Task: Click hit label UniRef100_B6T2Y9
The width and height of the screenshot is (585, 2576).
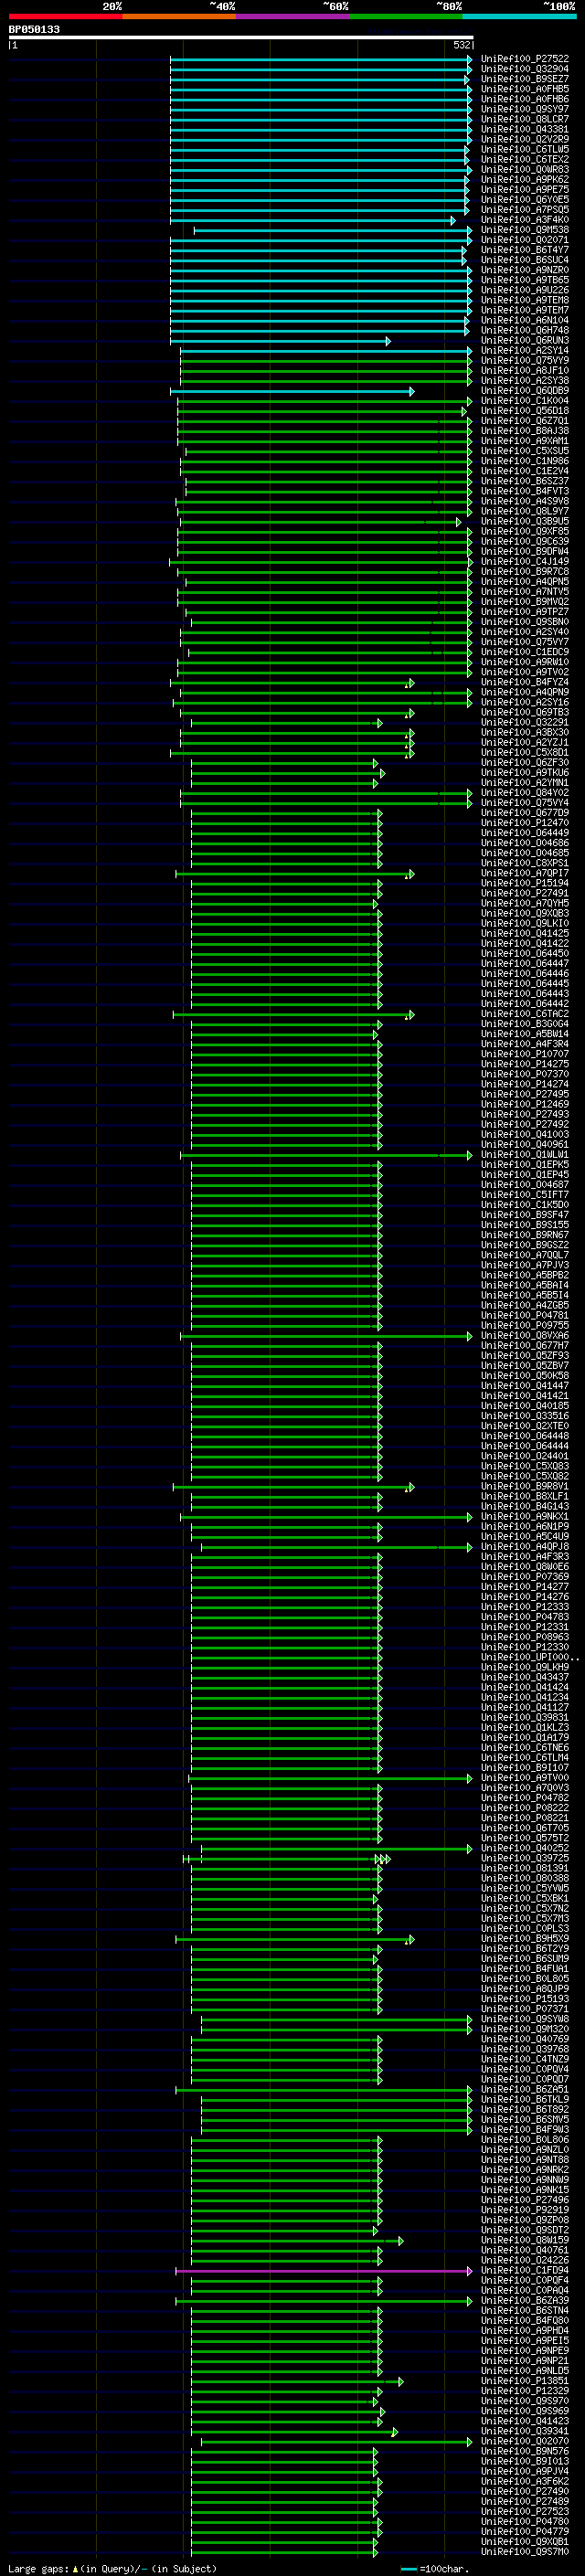Action: click(524, 1949)
